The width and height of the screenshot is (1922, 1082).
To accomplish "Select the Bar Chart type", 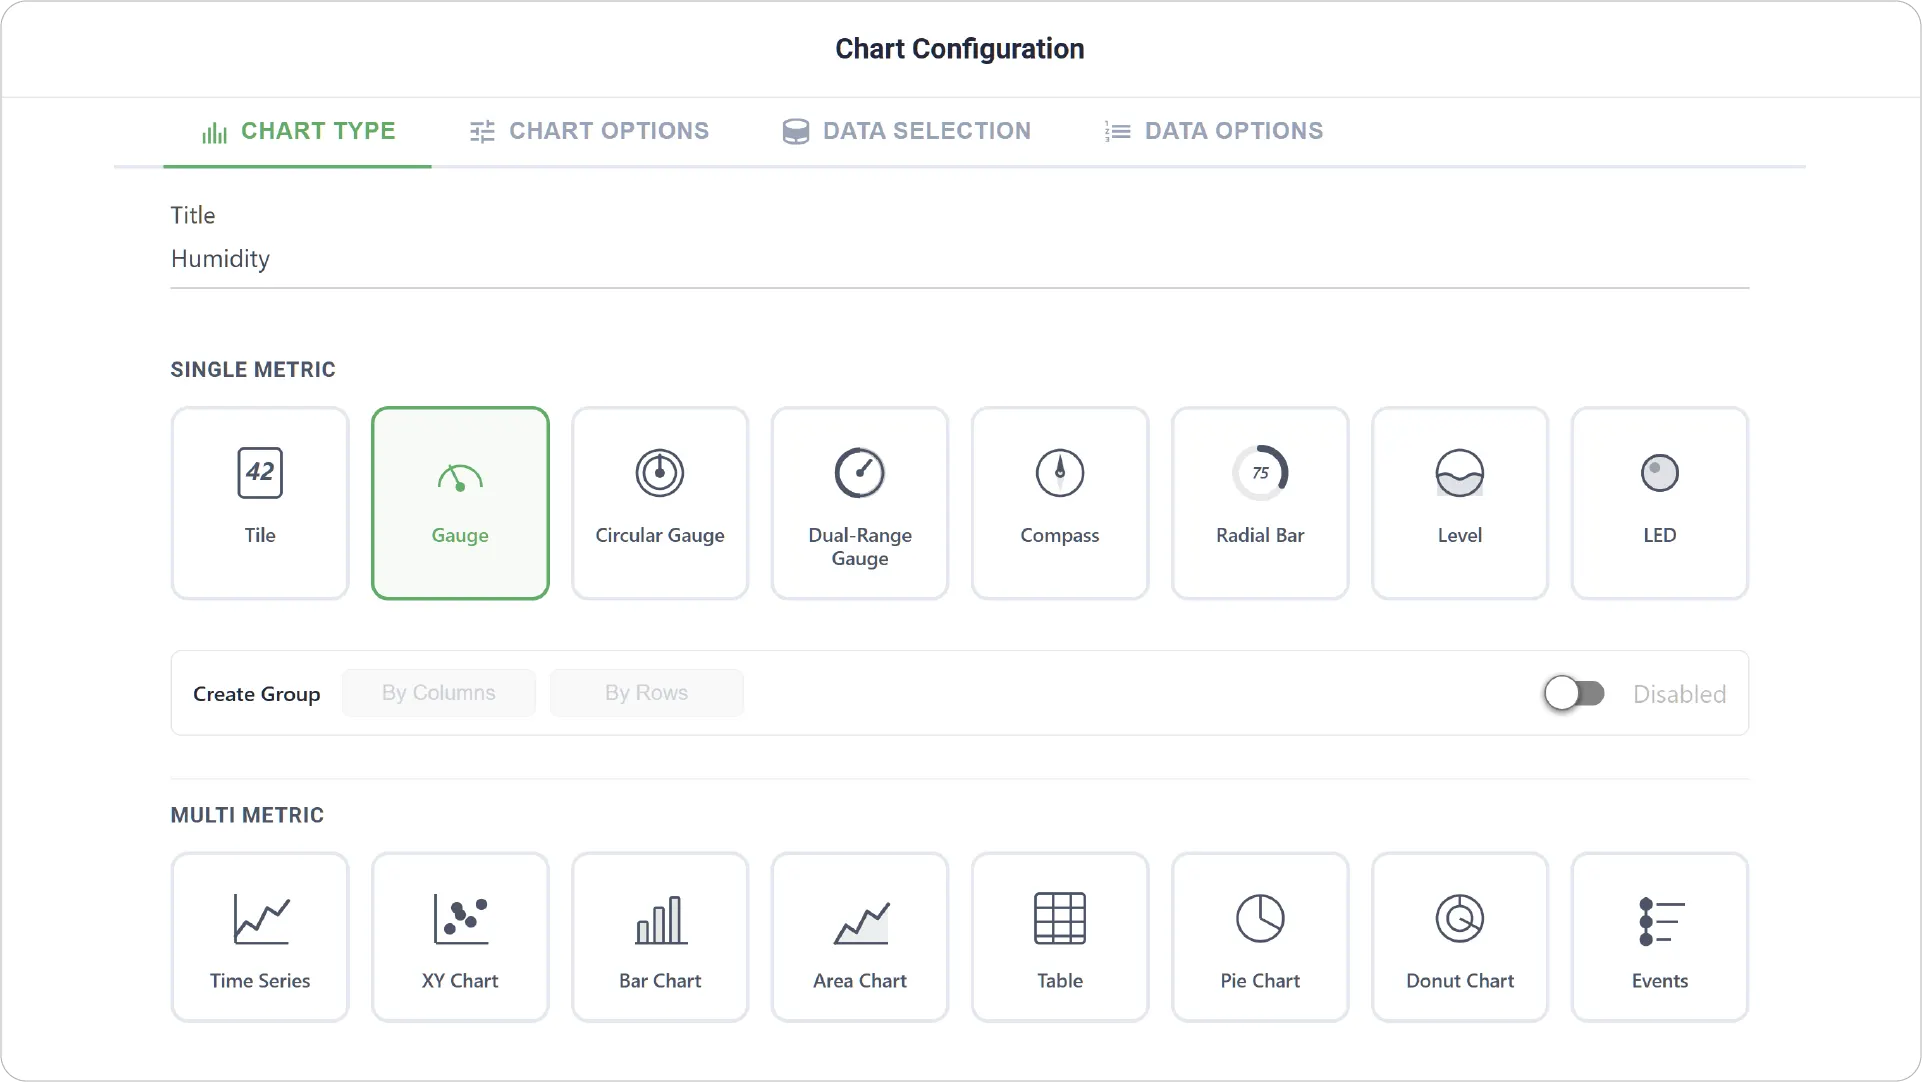I will point(660,937).
